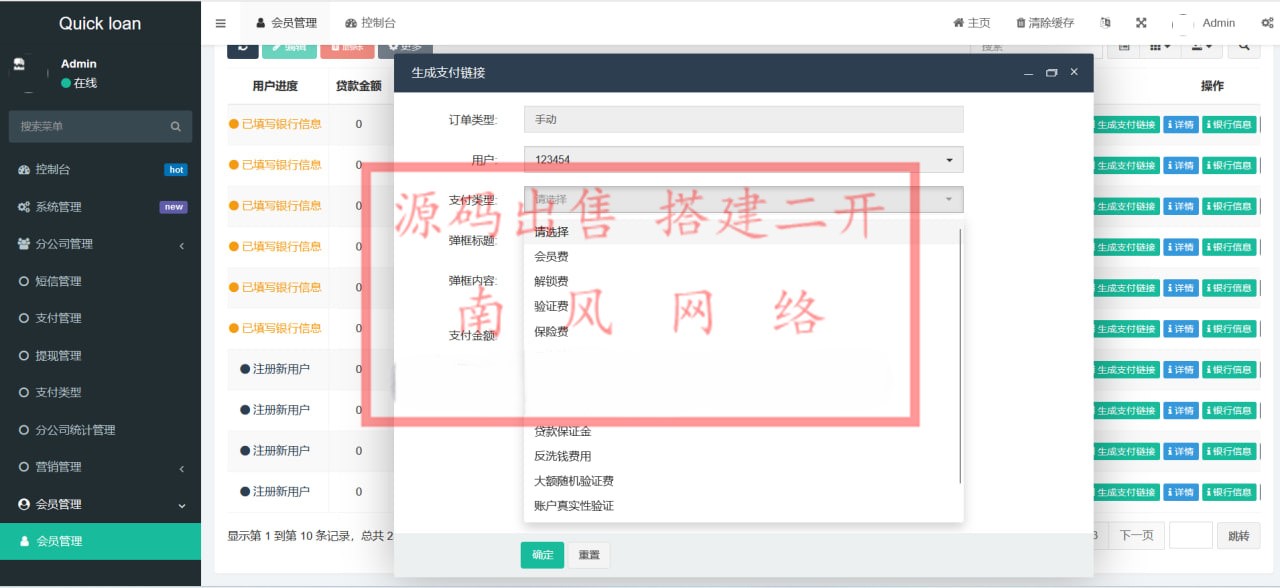This screenshot has height=588, width=1280.
Task: Select the 反洗钱费用 option
Action: coord(563,456)
